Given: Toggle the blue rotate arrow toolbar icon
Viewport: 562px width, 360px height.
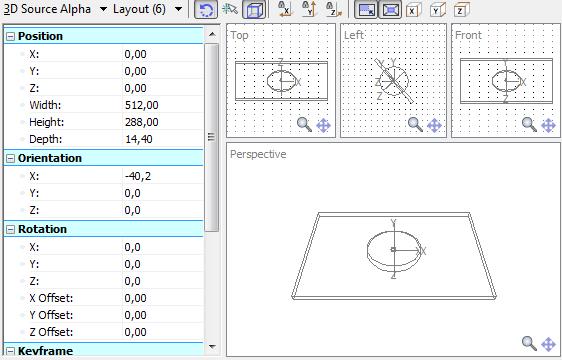Looking at the screenshot, I should click(206, 9).
